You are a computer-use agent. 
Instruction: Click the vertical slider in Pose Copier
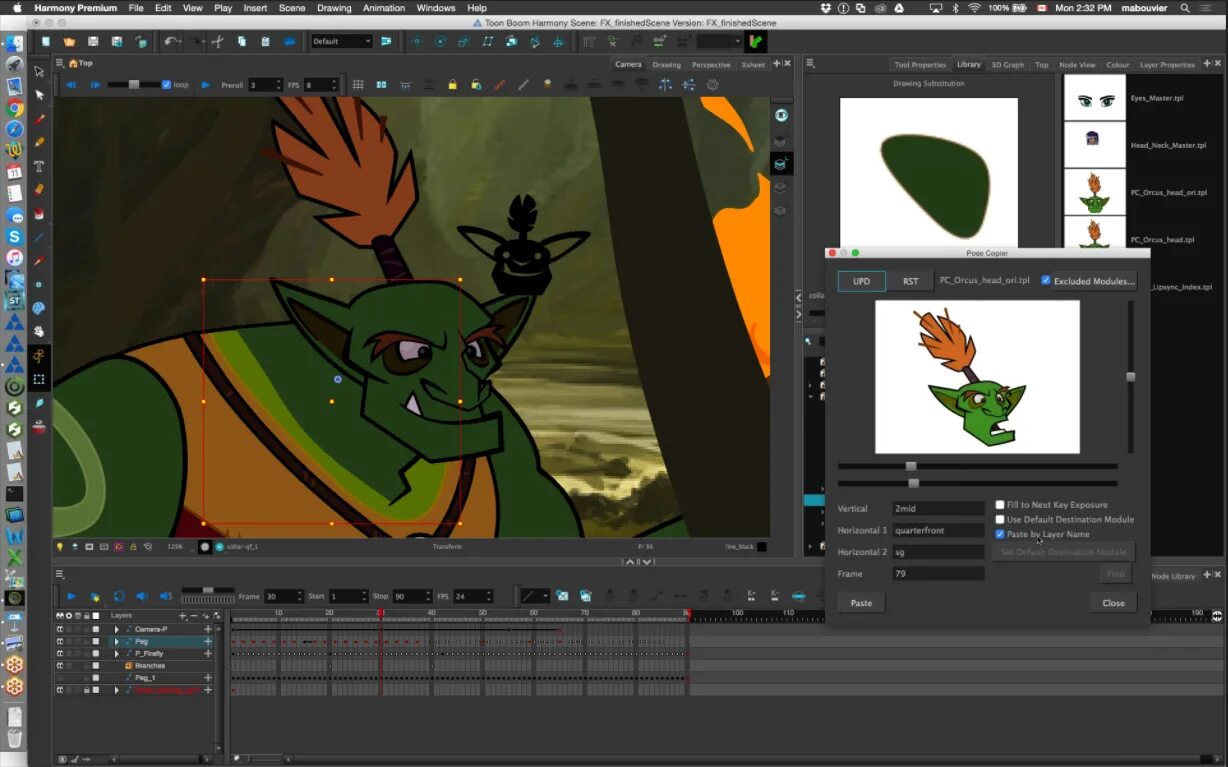1131,377
